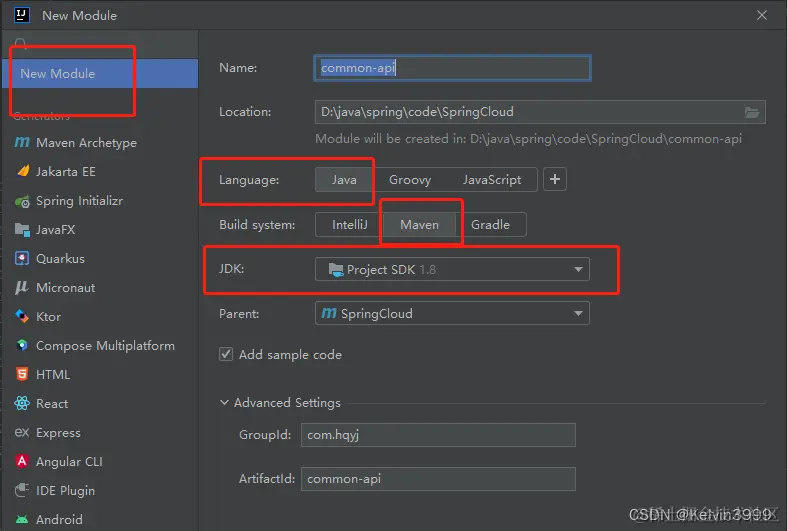Close the New Module dialog
The image size is (787, 531).
[x=761, y=16]
